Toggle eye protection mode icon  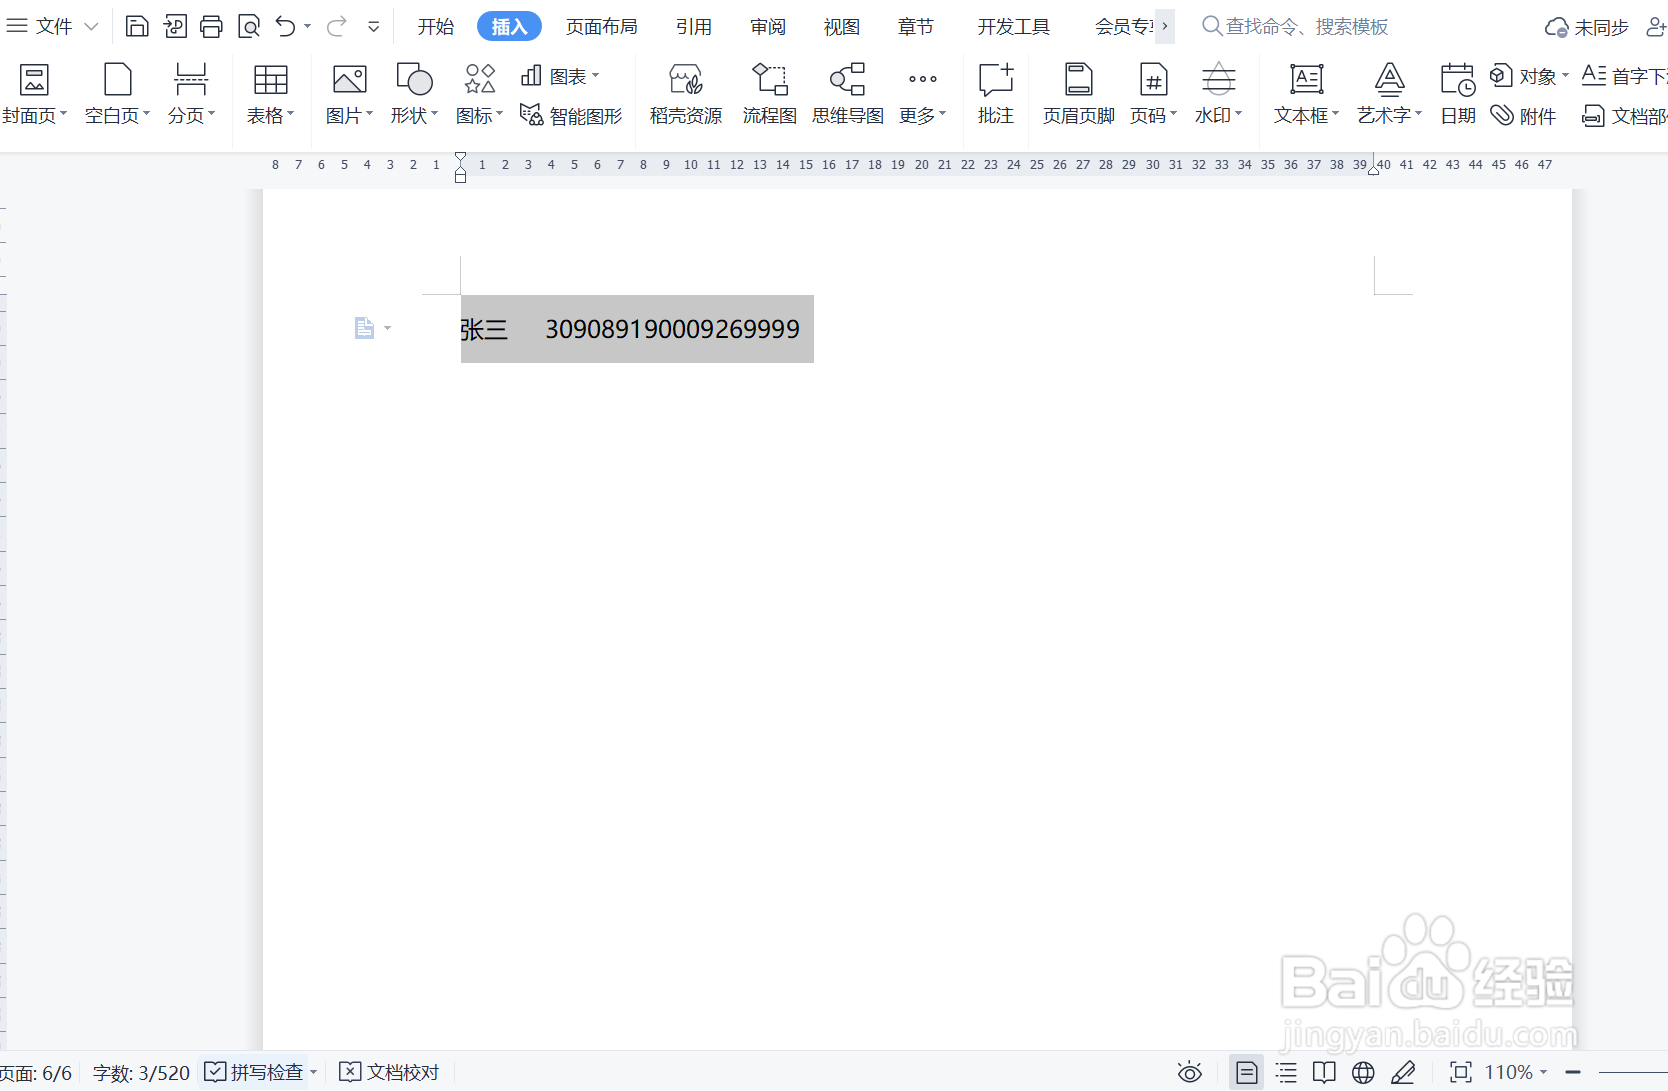[x=1190, y=1073]
